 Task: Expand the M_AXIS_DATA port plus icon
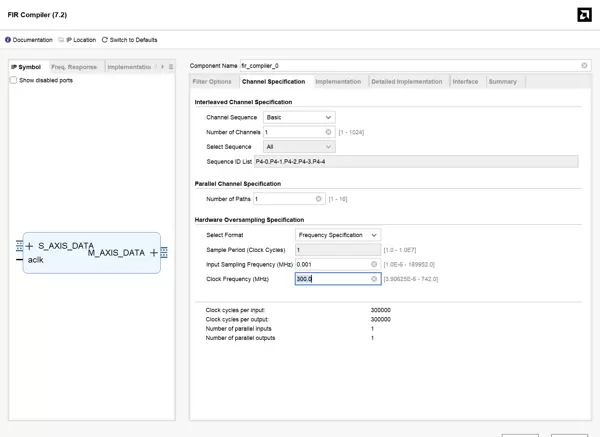(x=154, y=253)
